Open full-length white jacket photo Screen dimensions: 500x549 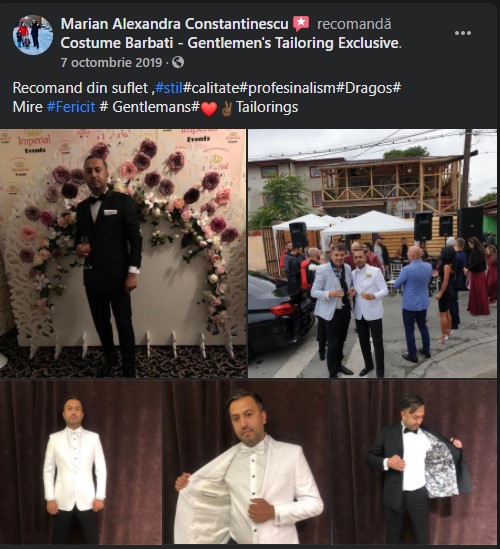[x=81, y=462]
